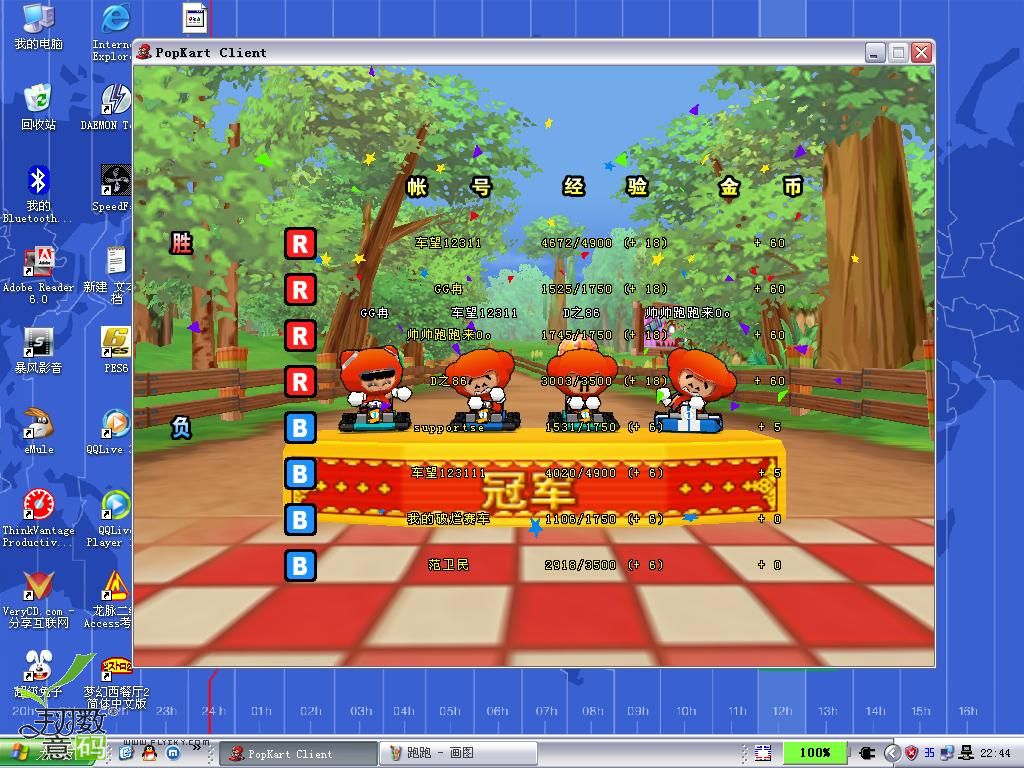The height and width of the screenshot is (768, 1024).
Task: Click experience value 4020/4900
Action: point(581,473)
